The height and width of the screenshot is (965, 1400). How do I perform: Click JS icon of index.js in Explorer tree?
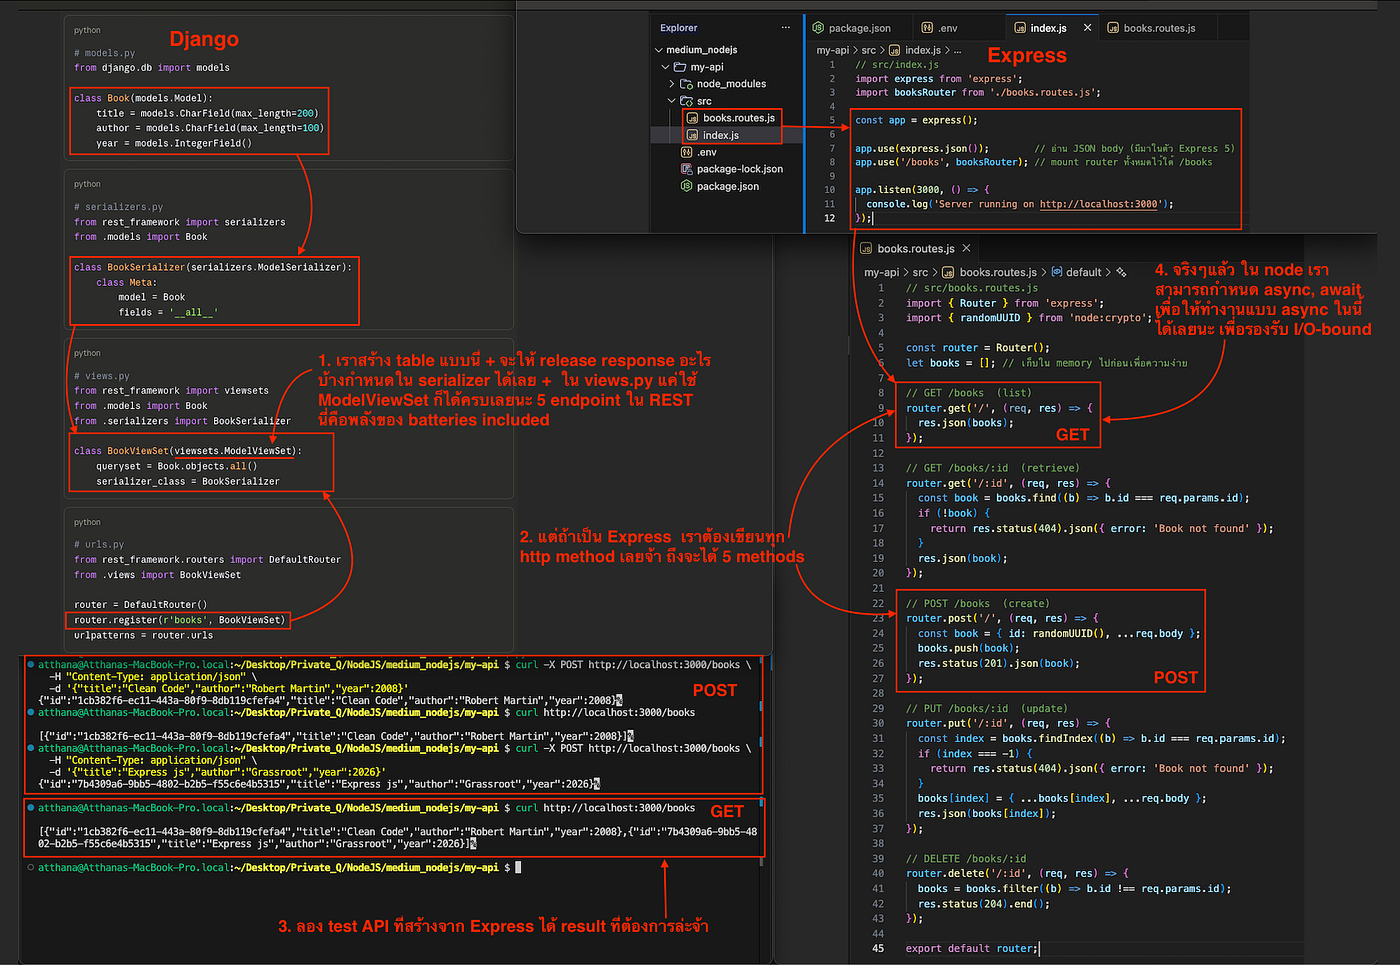(692, 135)
